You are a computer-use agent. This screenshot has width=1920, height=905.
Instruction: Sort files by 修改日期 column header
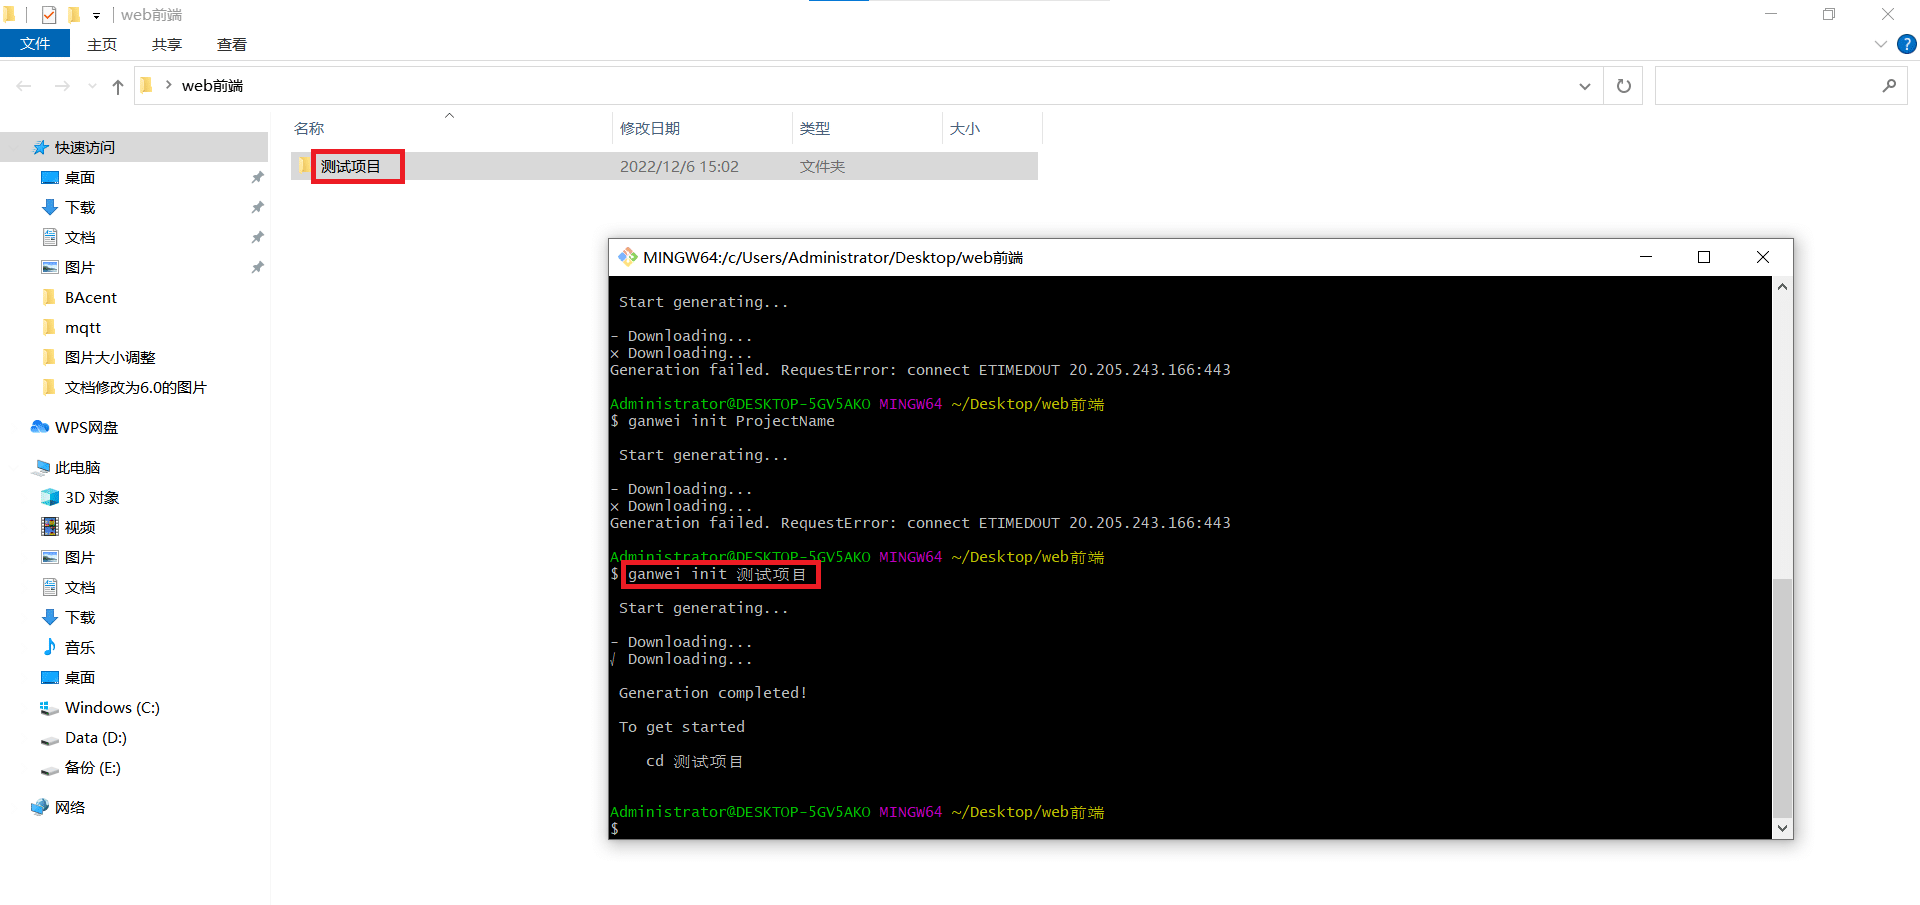click(650, 128)
